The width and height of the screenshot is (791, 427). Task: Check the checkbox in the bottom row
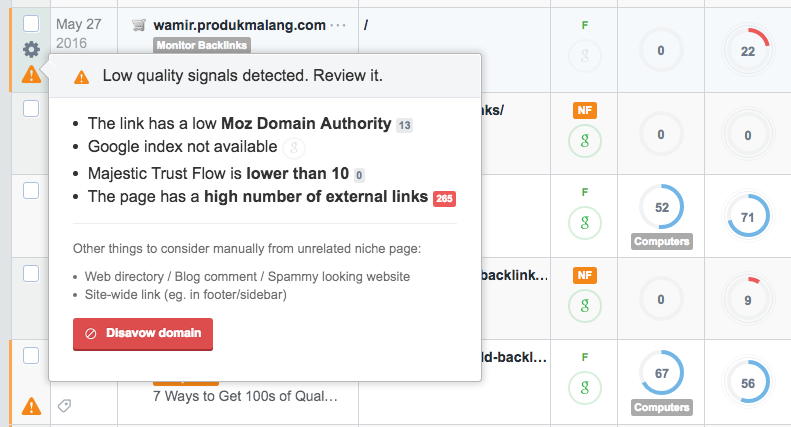(31, 355)
